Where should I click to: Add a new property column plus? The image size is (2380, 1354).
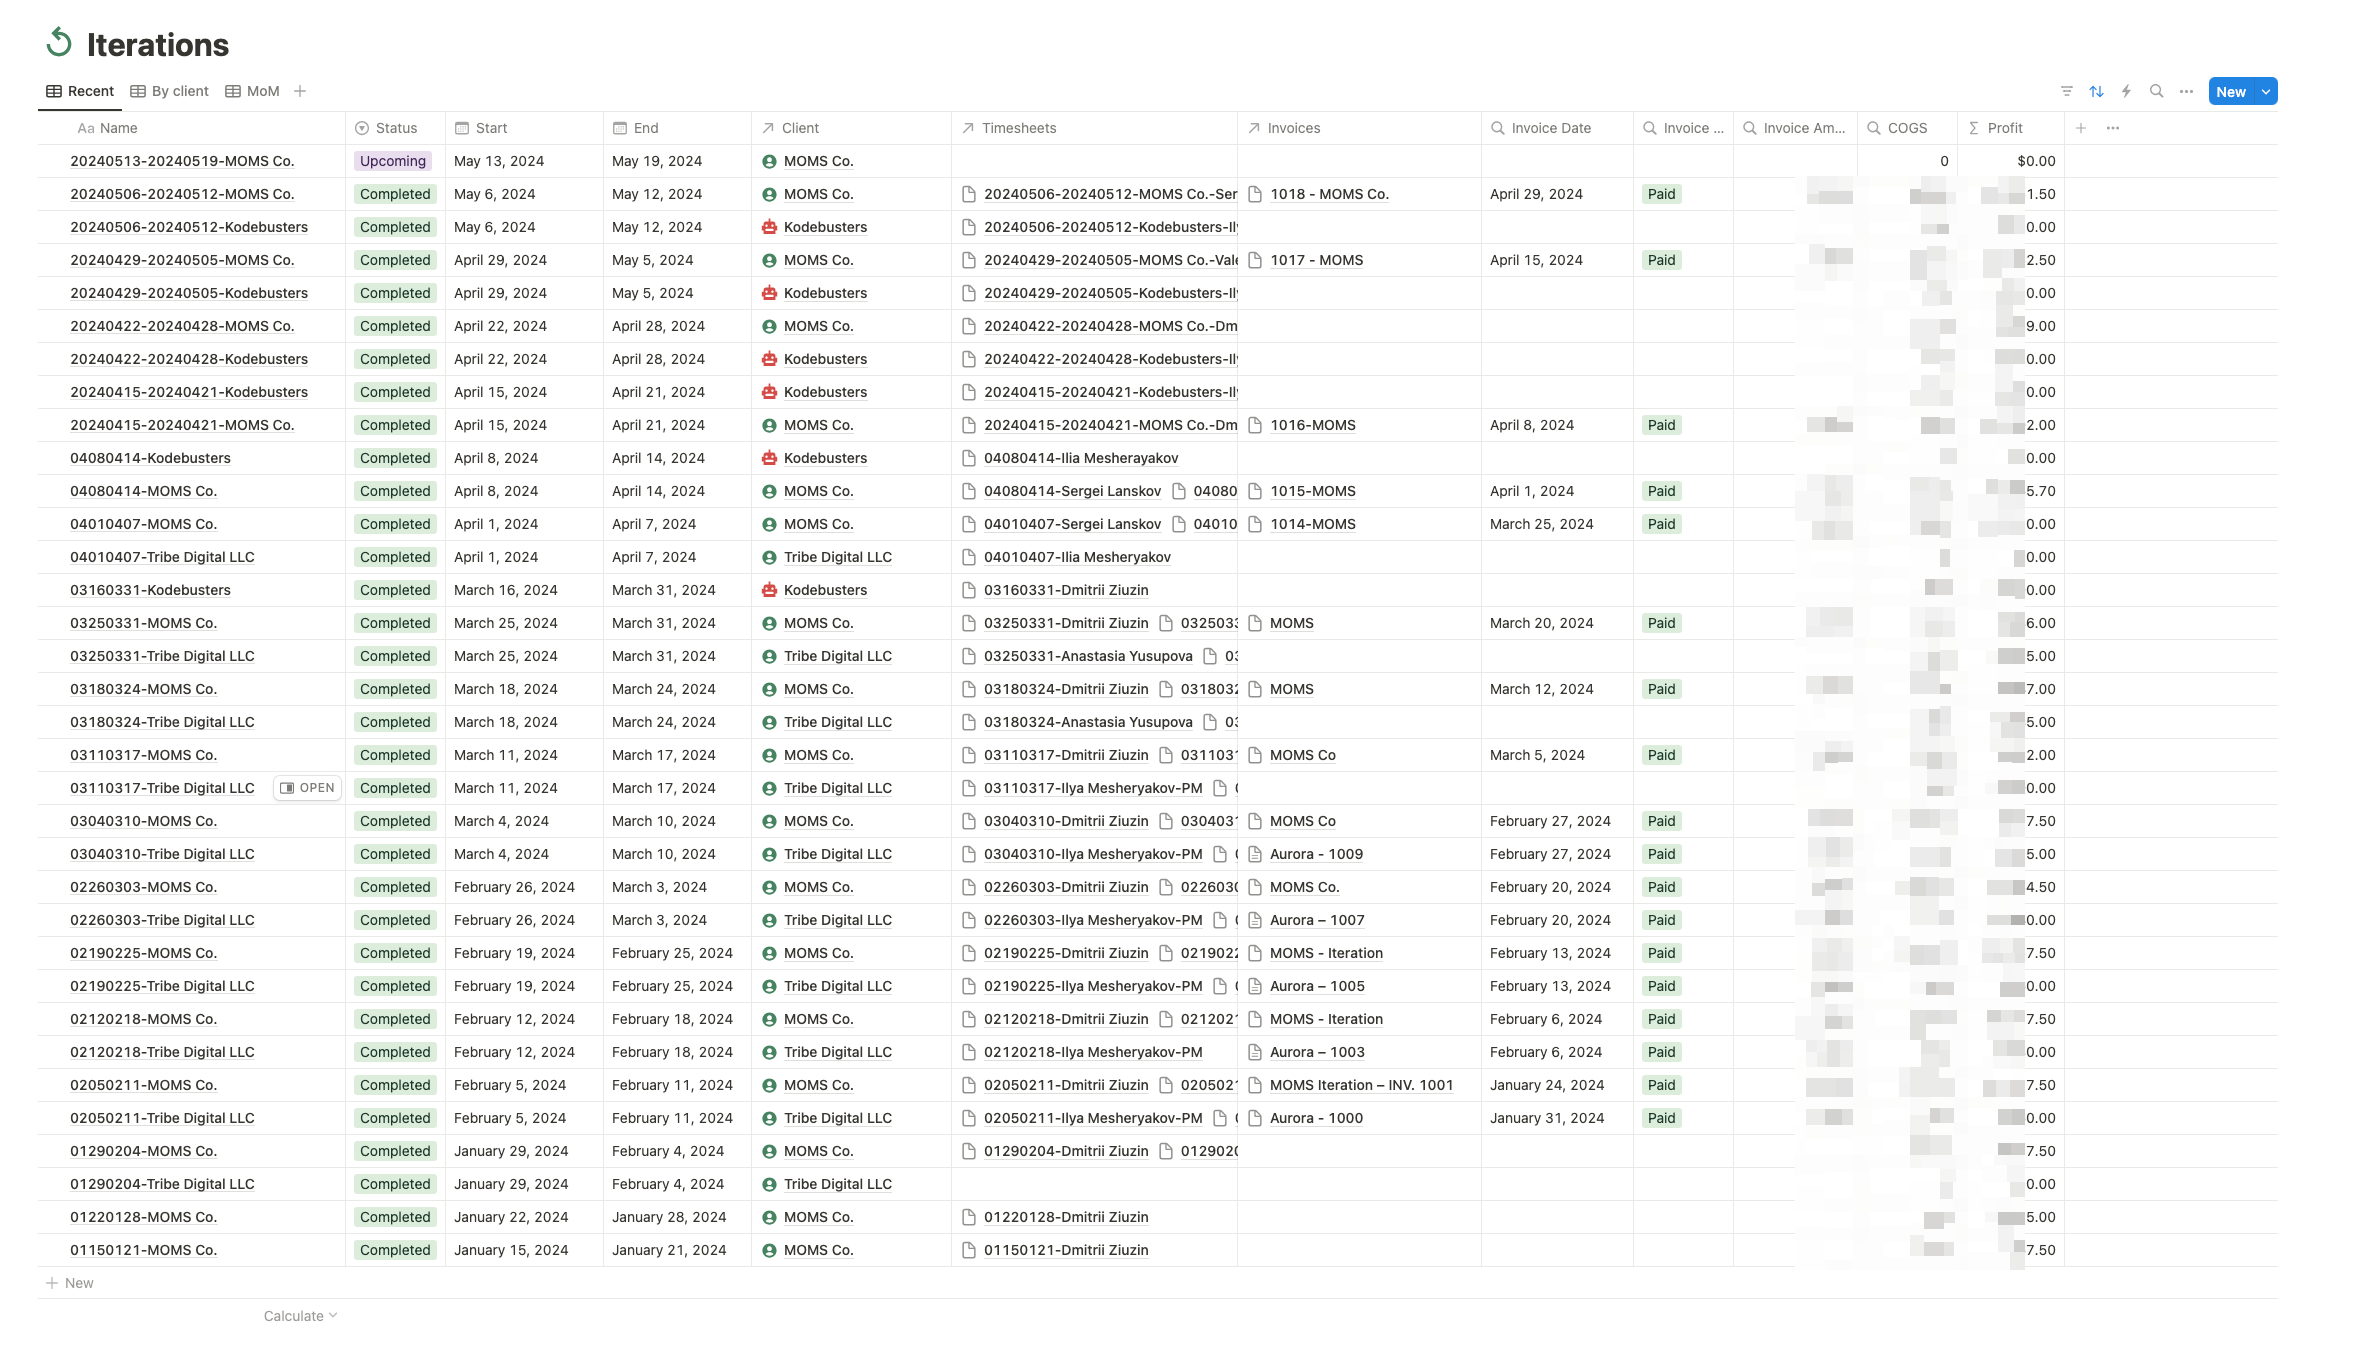coord(2081,128)
